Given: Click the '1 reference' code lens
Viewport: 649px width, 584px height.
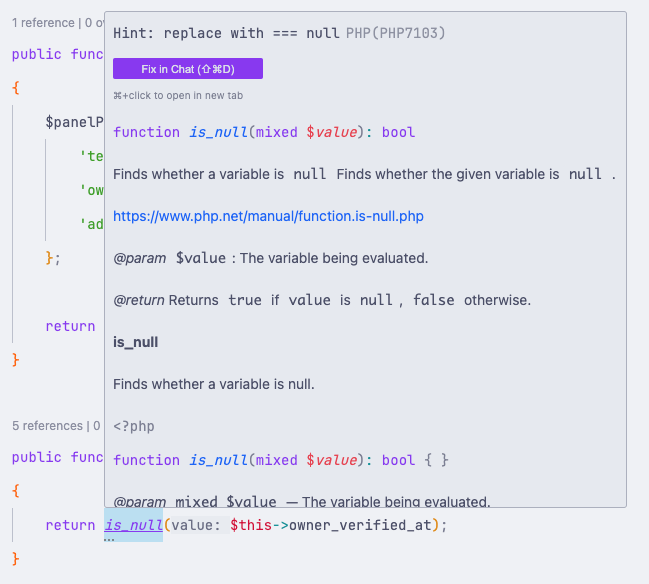Looking at the screenshot, I should point(43,23).
